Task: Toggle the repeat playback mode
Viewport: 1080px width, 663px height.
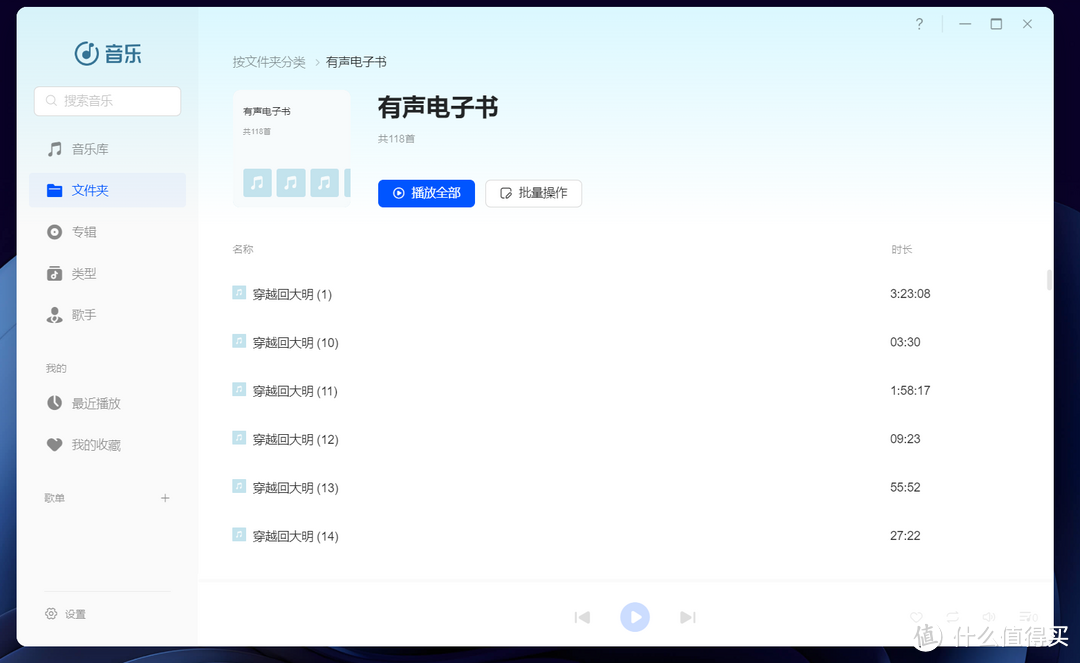Action: click(x=952, y=617)
